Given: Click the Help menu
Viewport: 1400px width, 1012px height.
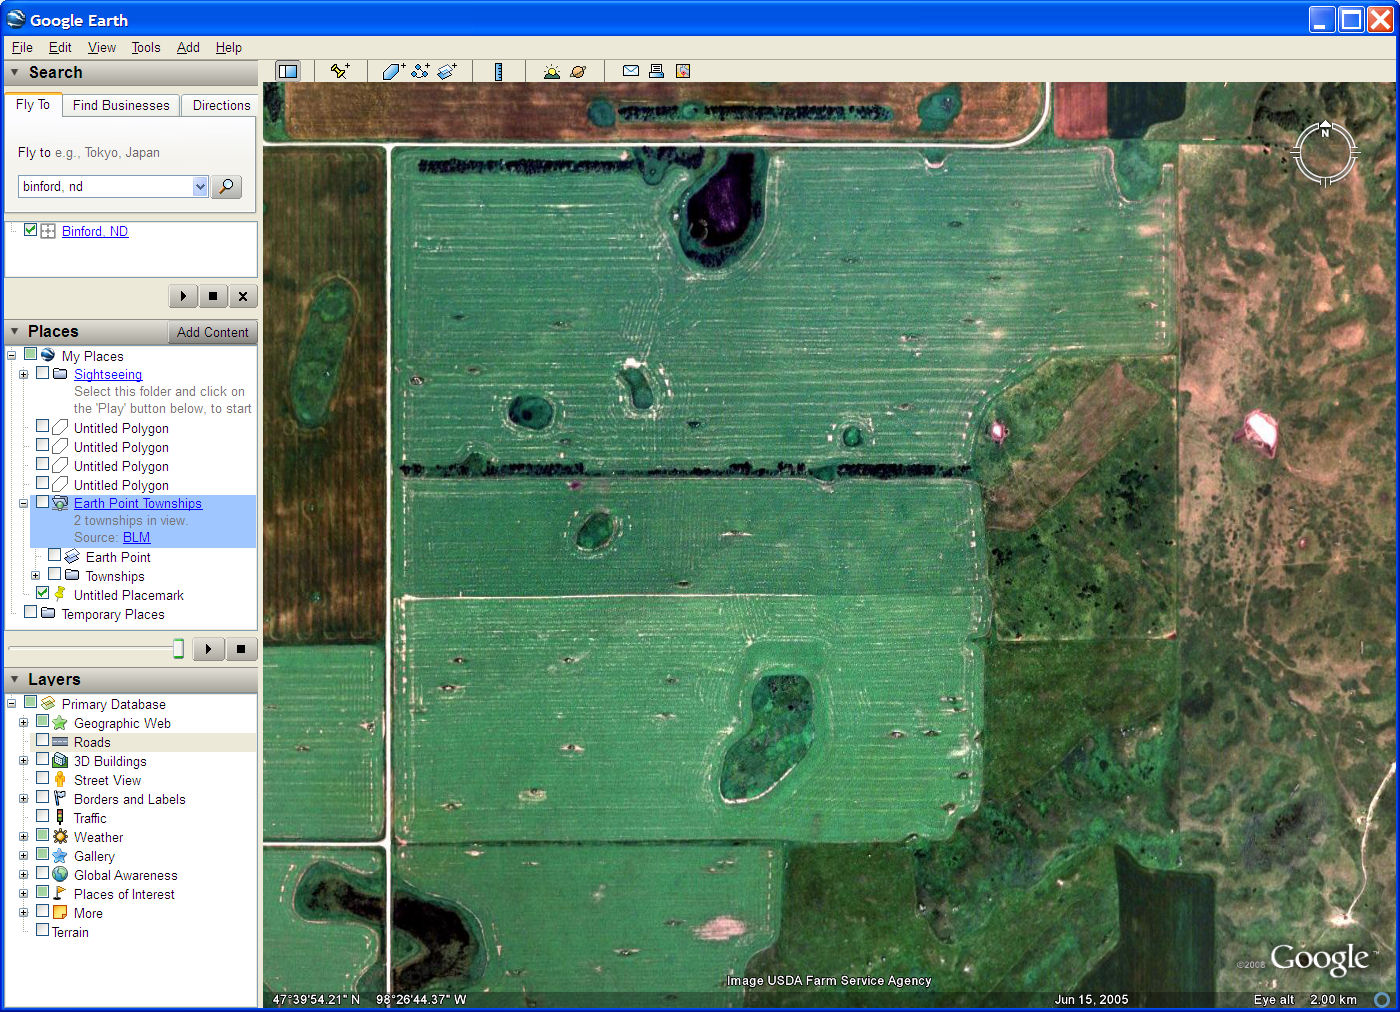Looking at the screenshot, I should [x=228, y=47].
